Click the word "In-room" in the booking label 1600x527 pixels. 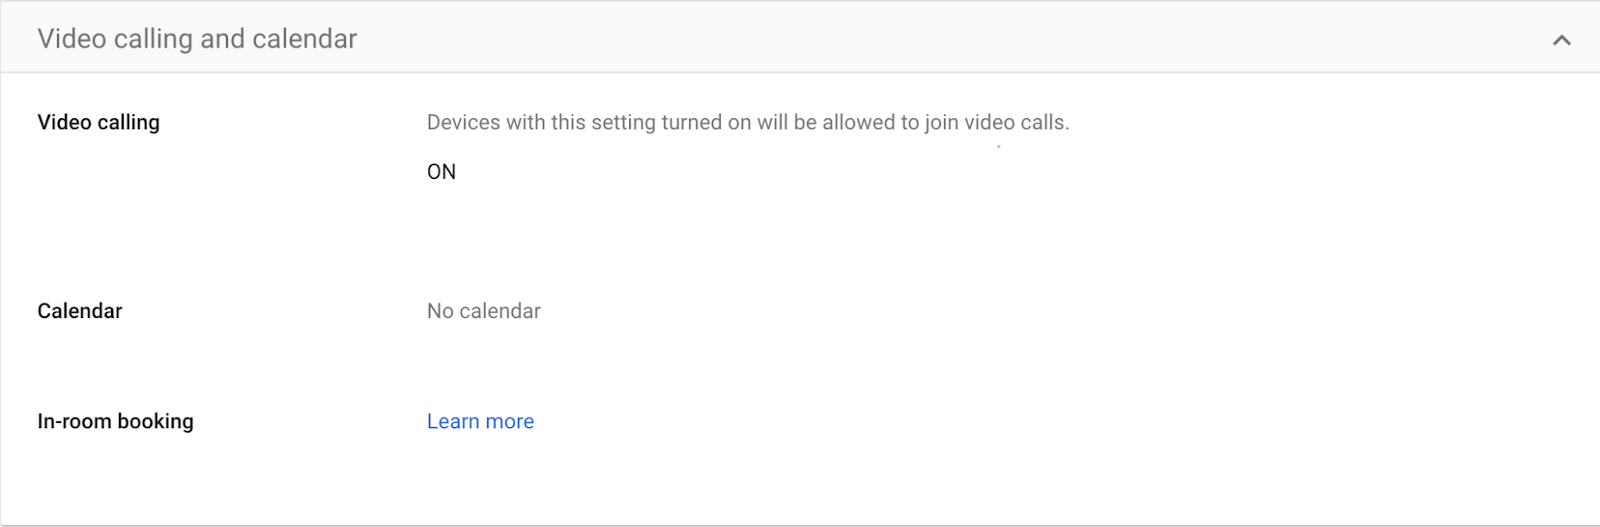[x=74, y=421]
